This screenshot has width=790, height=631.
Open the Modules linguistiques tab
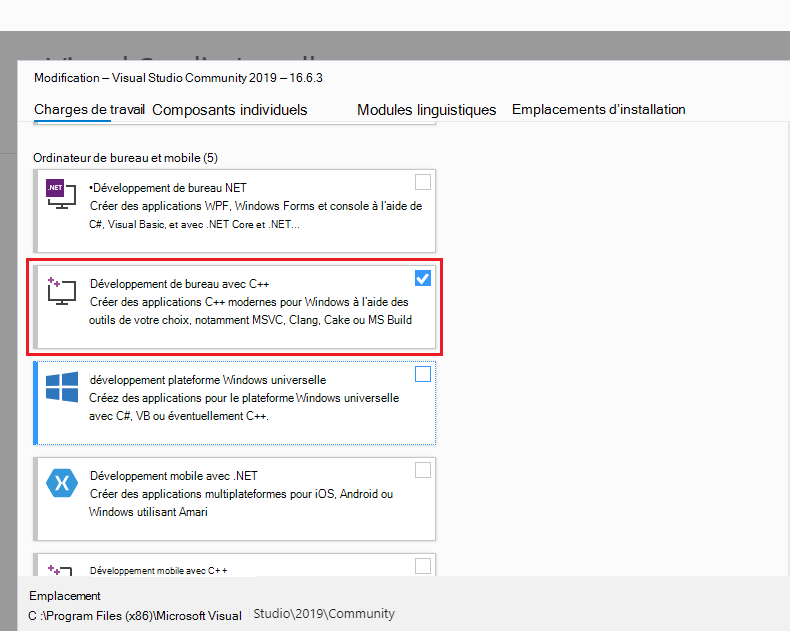tap(427, 110)
